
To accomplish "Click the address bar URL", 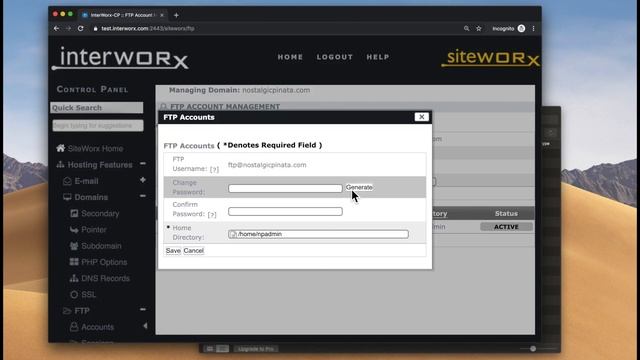I will [x=148, y=29].
